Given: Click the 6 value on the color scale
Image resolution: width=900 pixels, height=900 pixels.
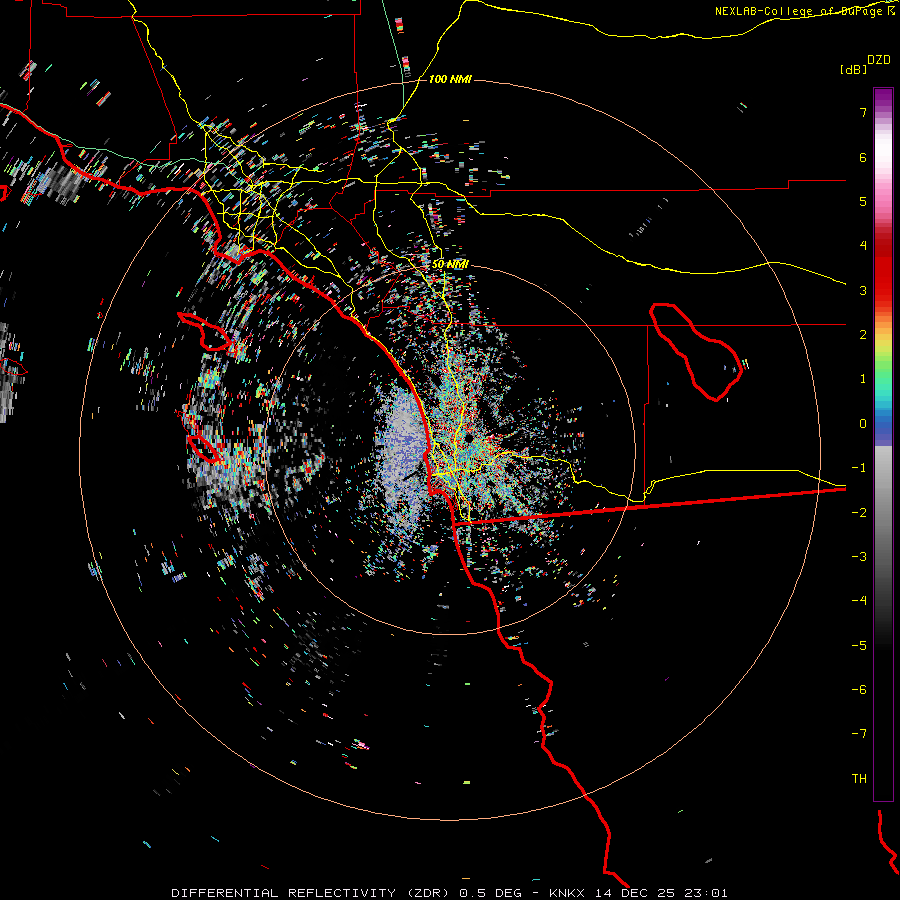Looking at the screenshot, I should tap(863, 157).
